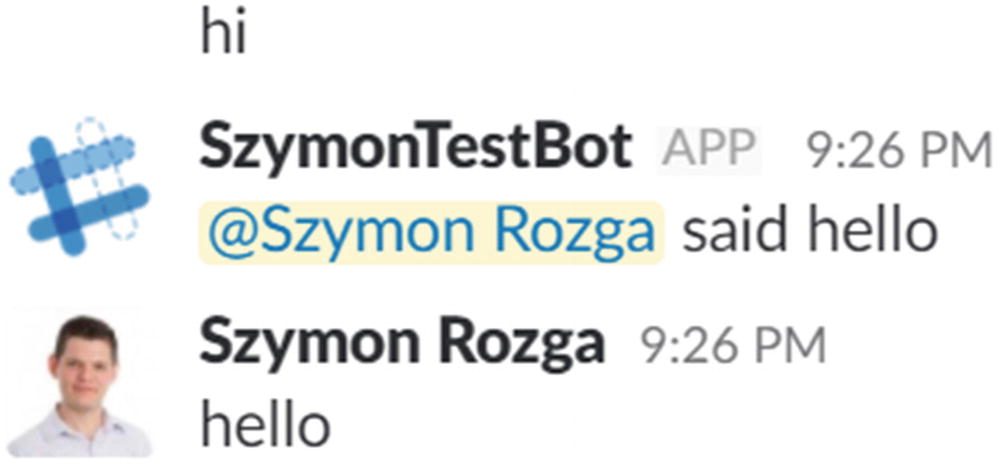
Task: Click the bold Szymon Rozga sender name
Action: tap(402, 344)
